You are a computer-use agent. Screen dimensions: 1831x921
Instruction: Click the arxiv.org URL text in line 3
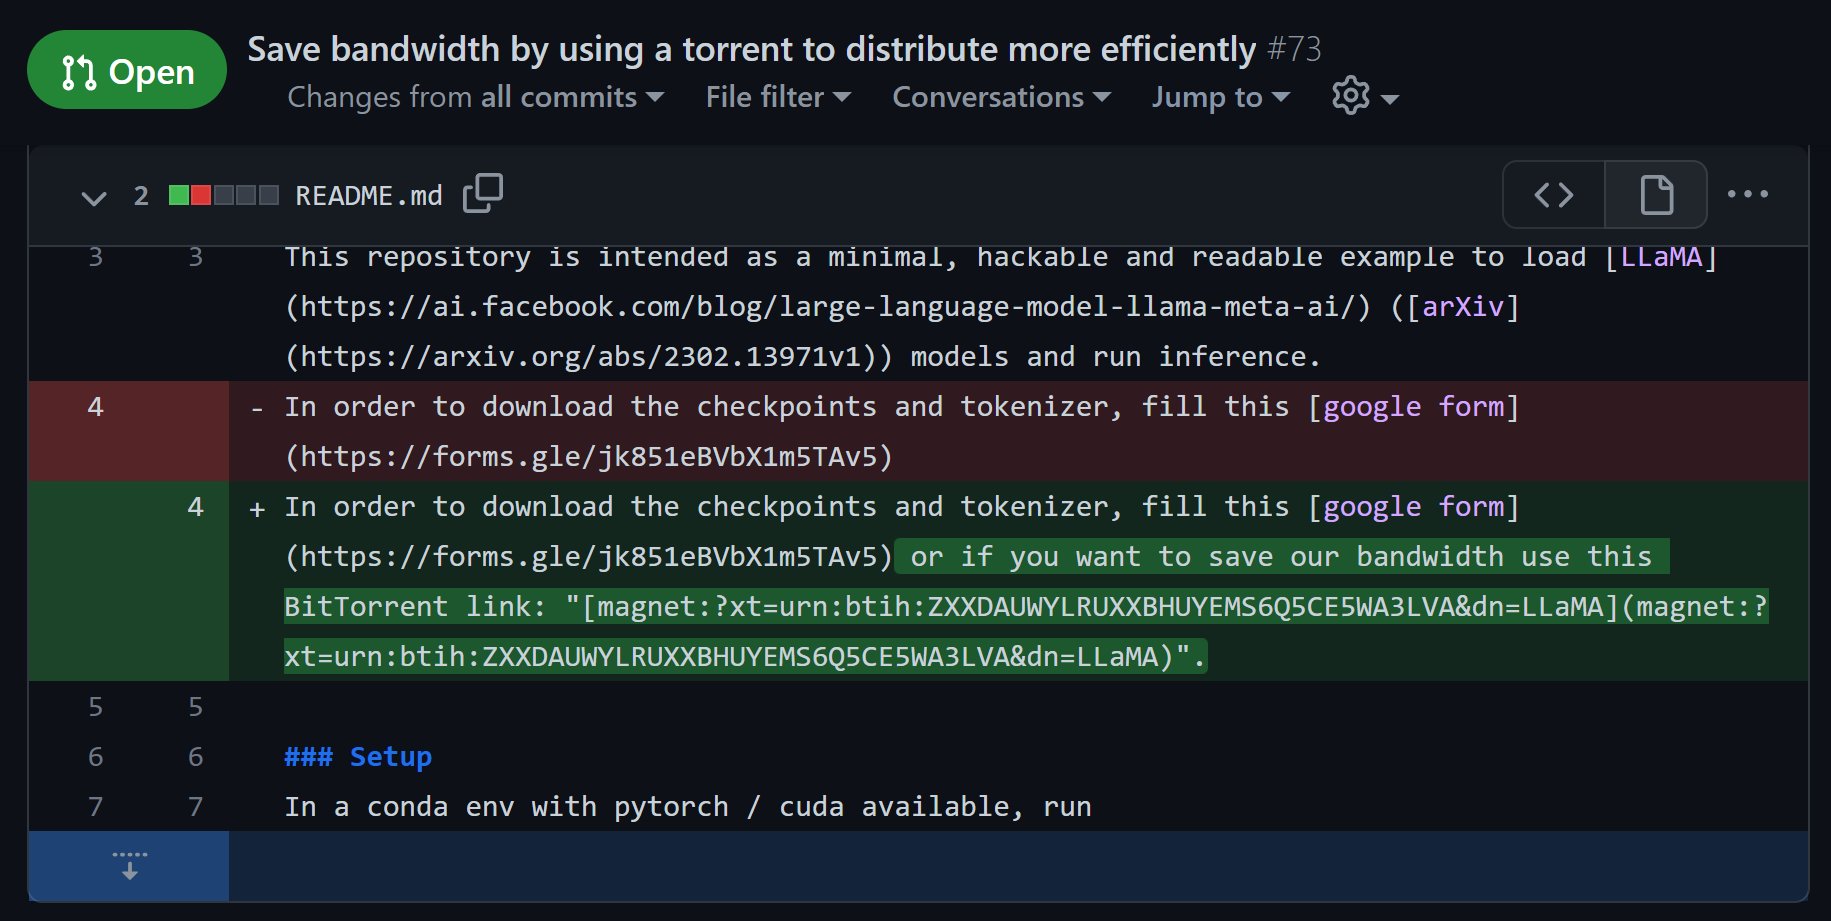[581, 357]
